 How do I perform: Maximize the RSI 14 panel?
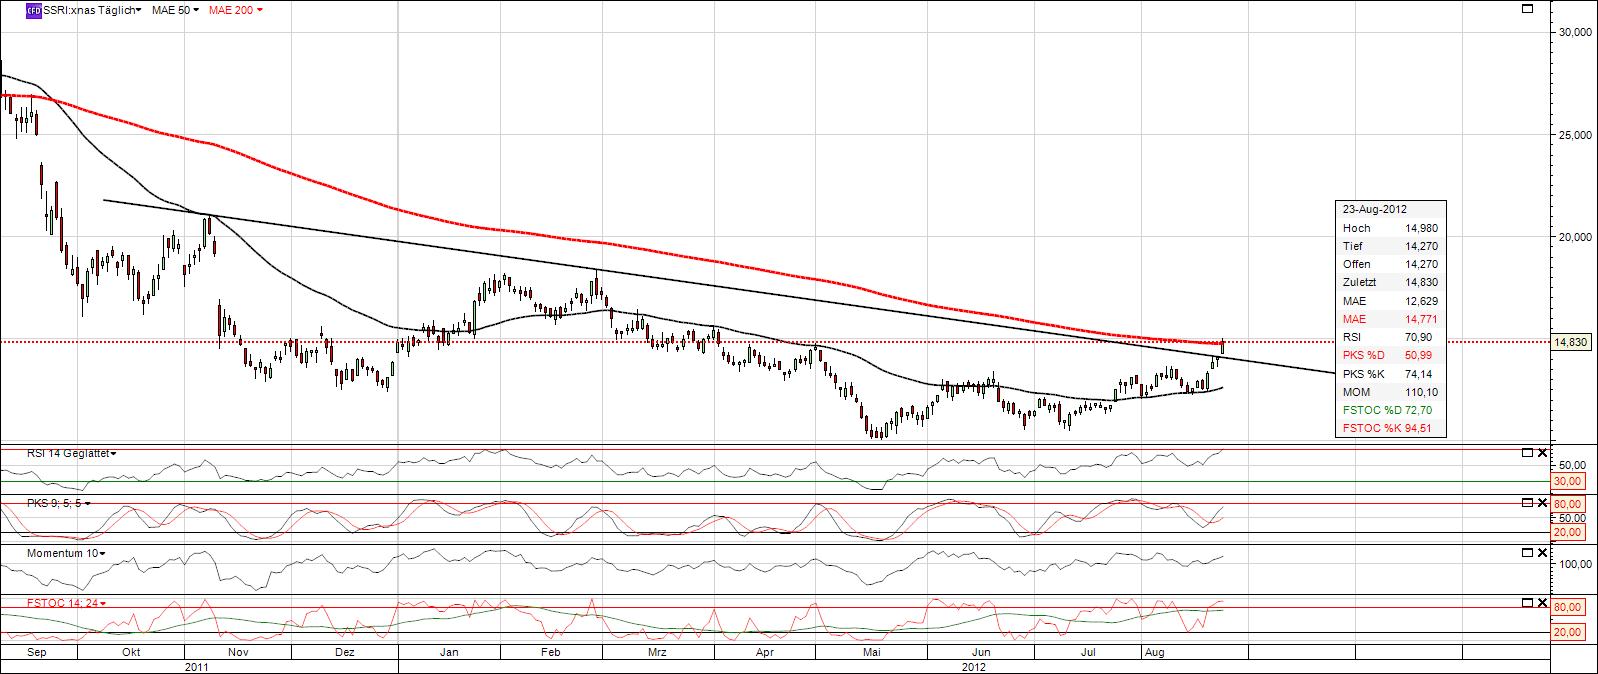click(x=1527, y=453)
